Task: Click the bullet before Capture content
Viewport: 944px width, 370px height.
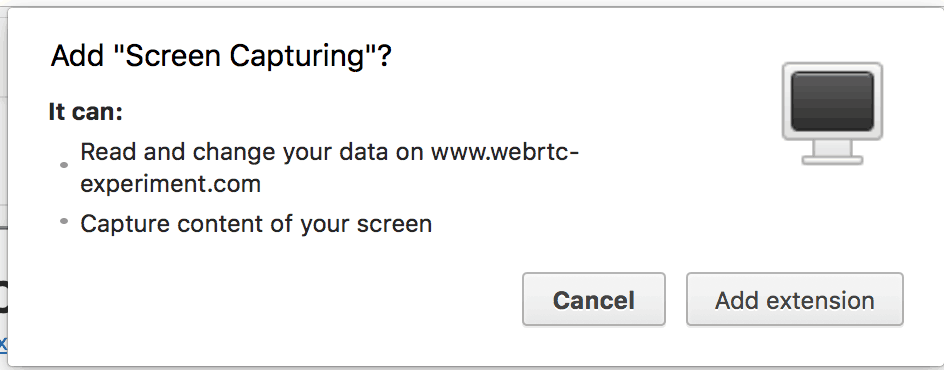Action: [x=64, y=221]
